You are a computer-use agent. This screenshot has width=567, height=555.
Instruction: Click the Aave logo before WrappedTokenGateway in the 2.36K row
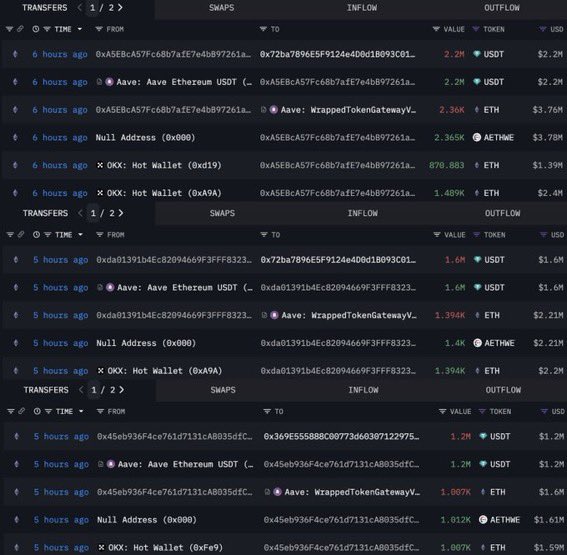coord(274,110)
